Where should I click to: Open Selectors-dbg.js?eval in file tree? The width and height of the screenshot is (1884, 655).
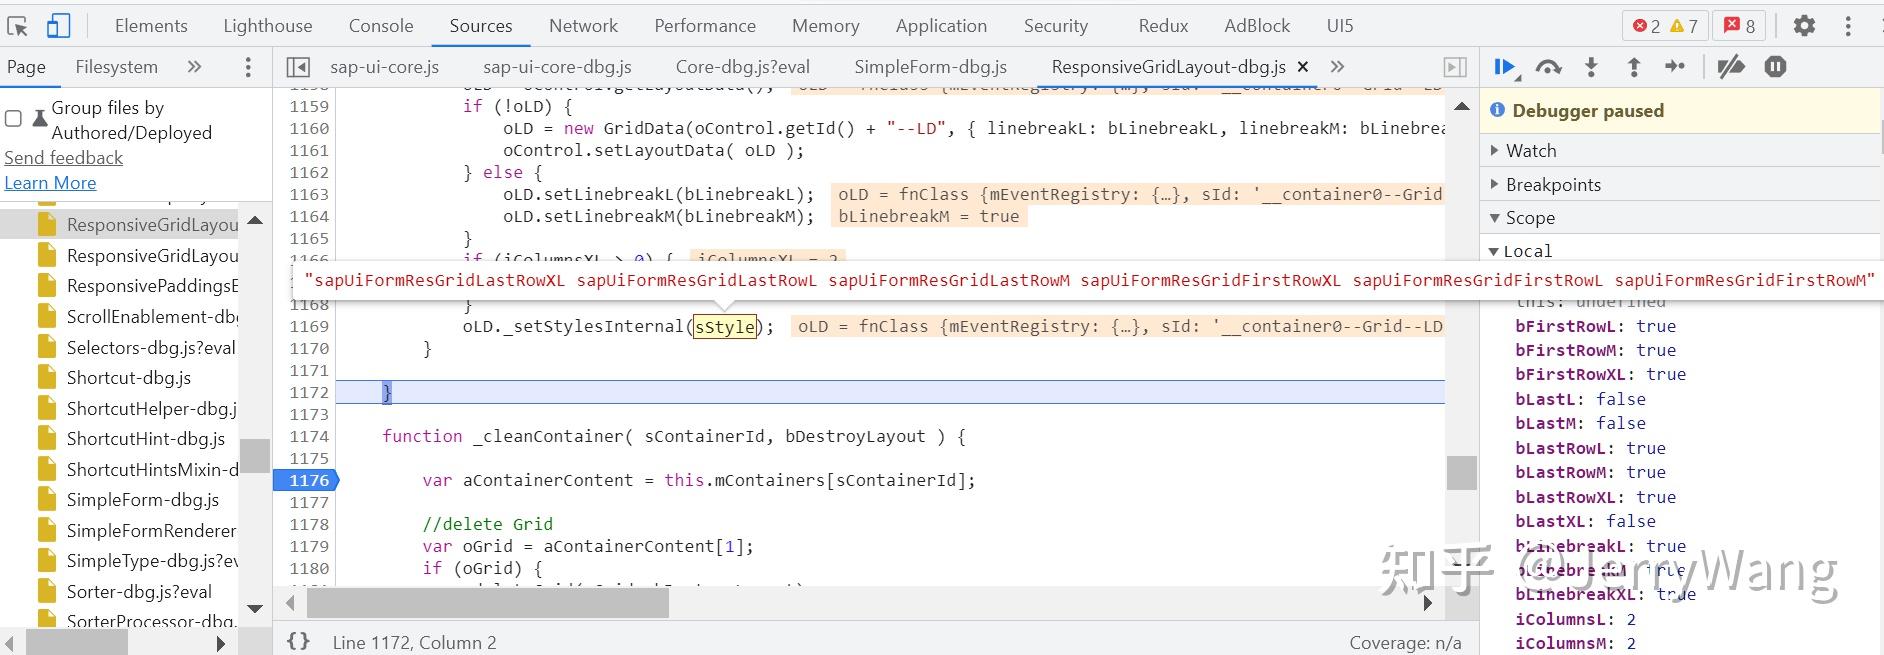[138, 348]
